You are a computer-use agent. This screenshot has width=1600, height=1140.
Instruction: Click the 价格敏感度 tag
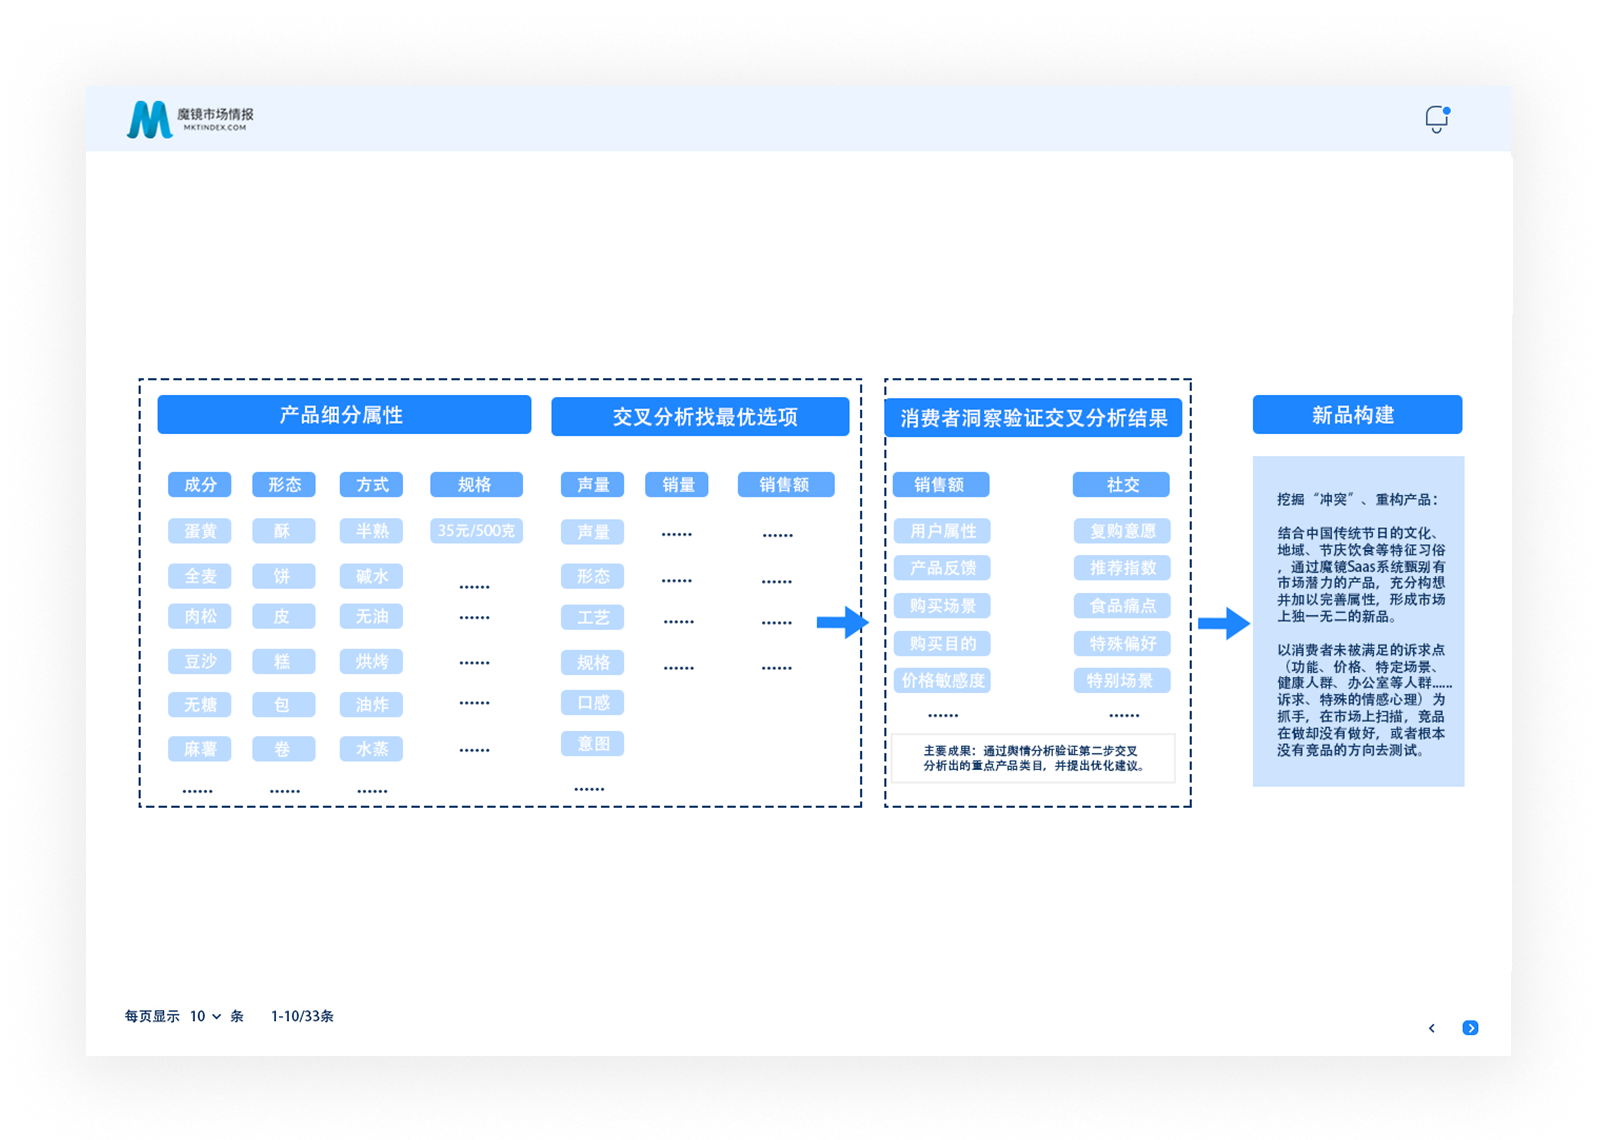pyautogui.click(x=942, y=681)
